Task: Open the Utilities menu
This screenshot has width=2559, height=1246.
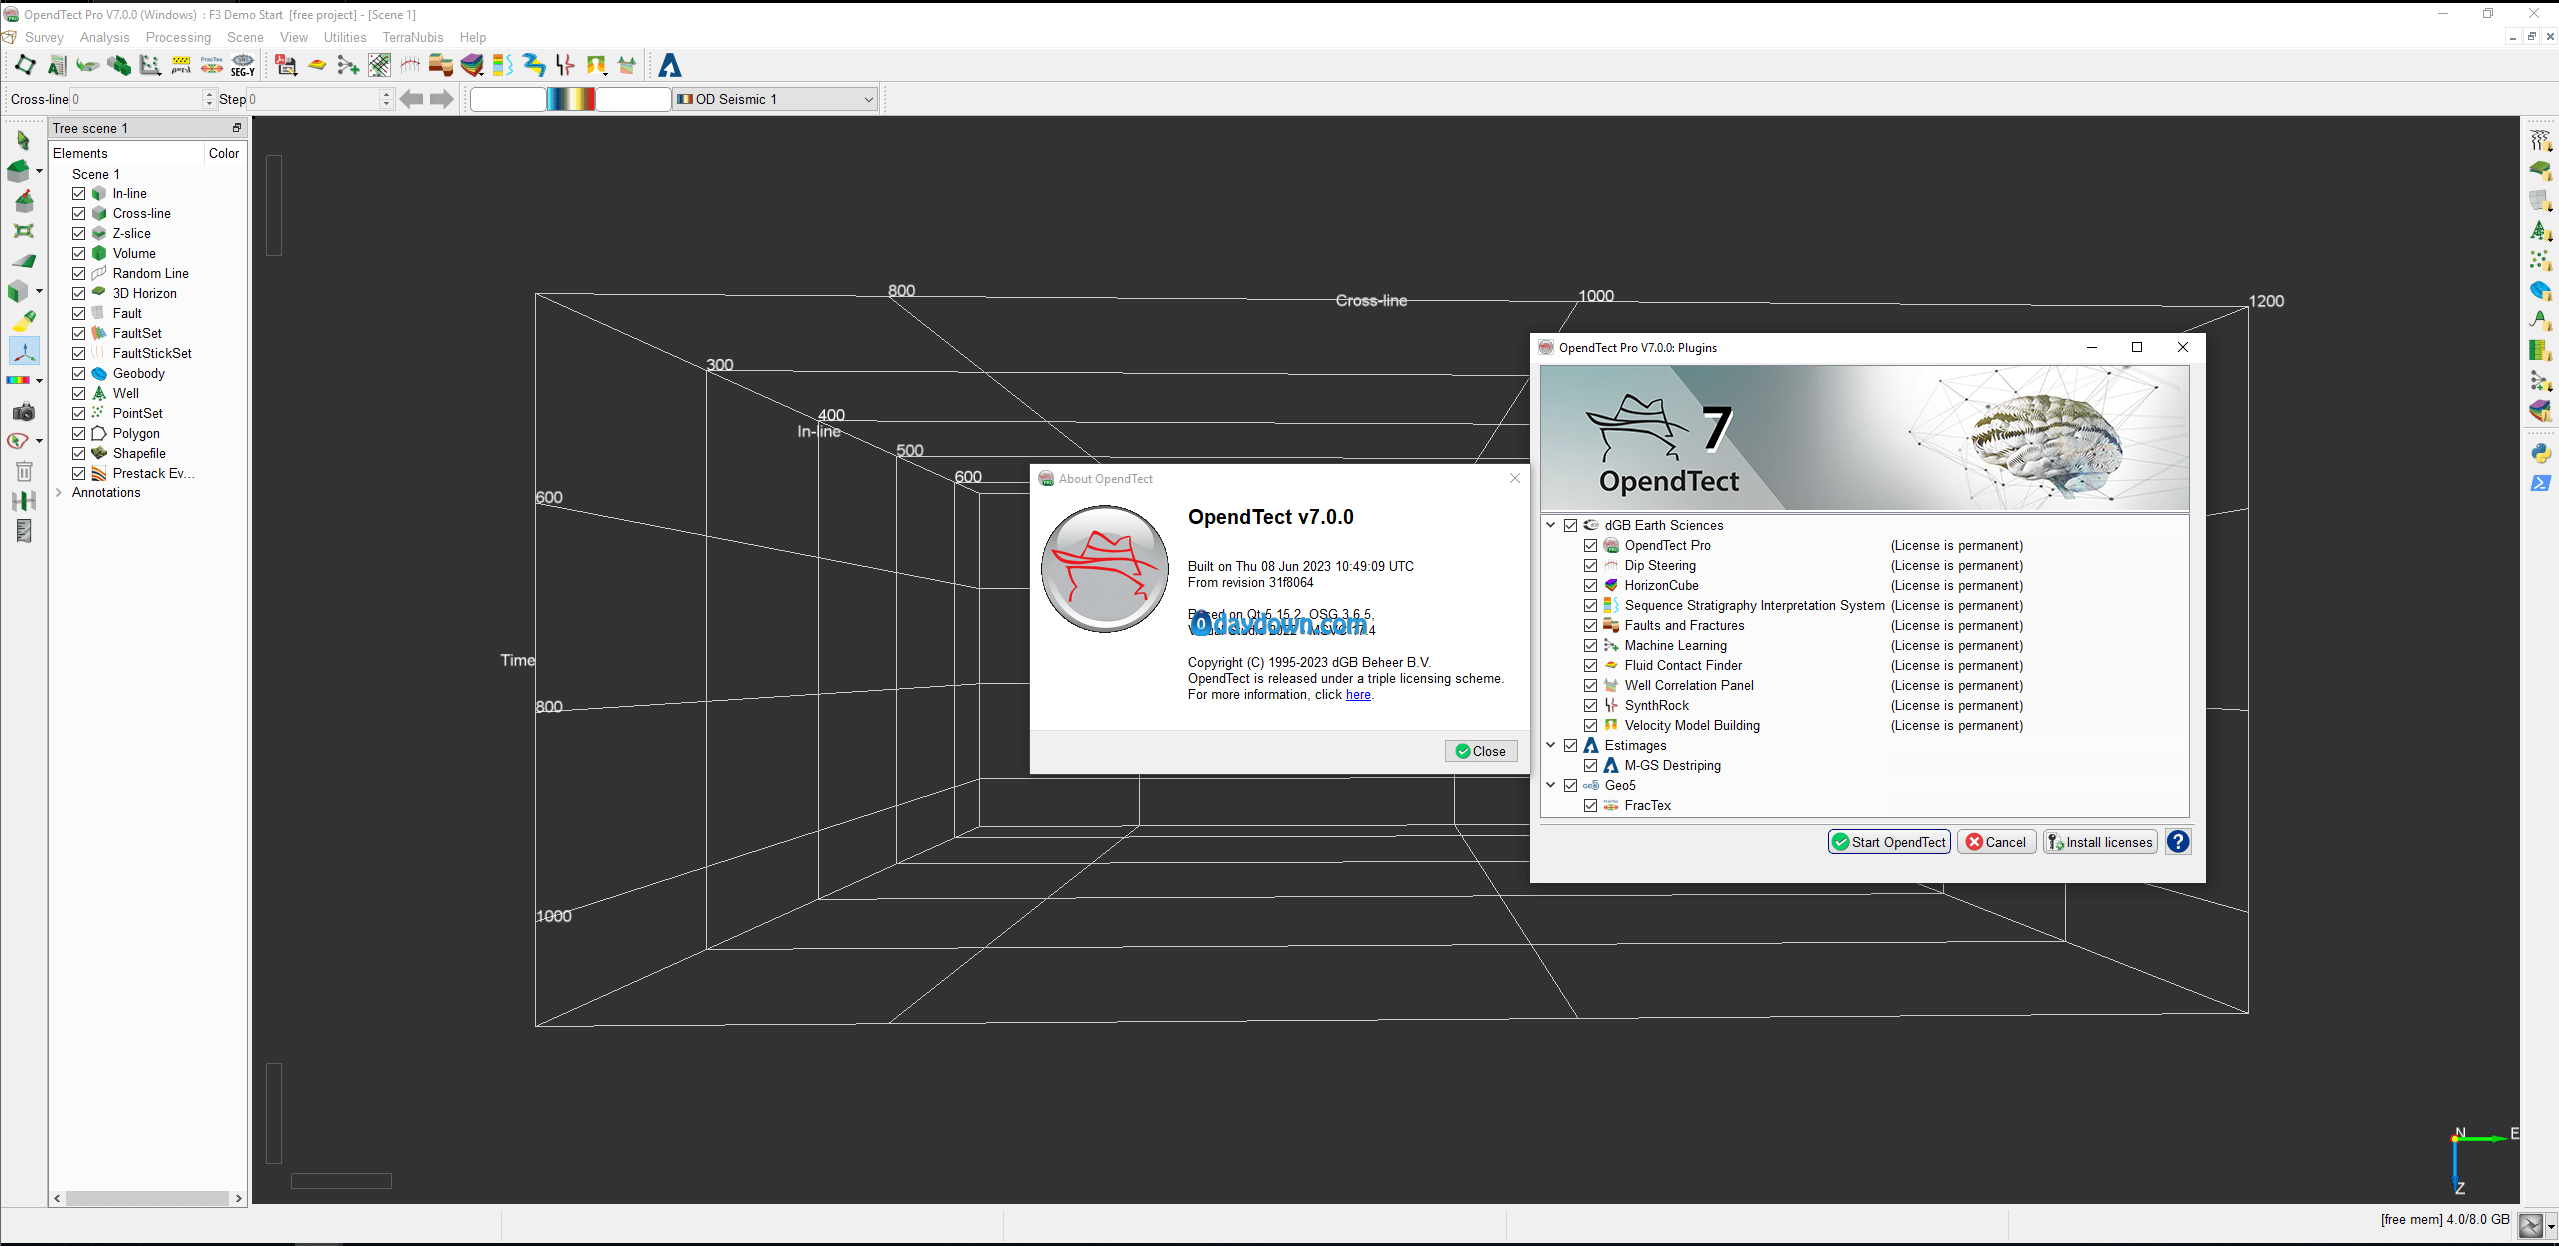Action: 345,37
